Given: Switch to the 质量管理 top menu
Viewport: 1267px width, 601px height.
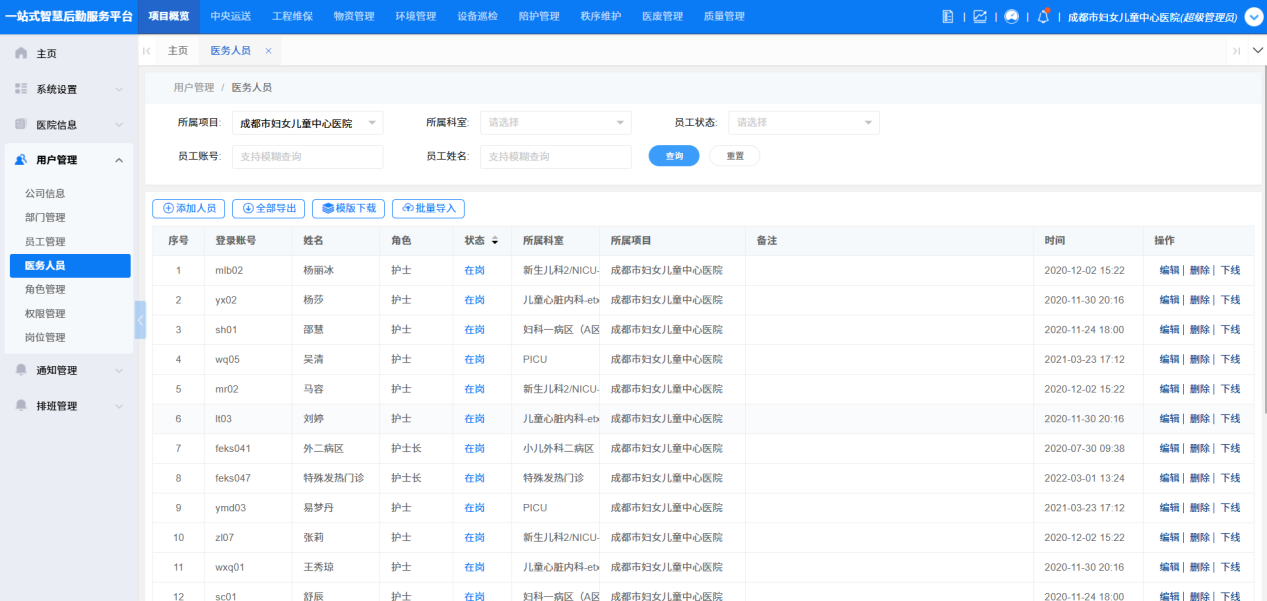Looking at the screenshot, I should tap(724, 17).
